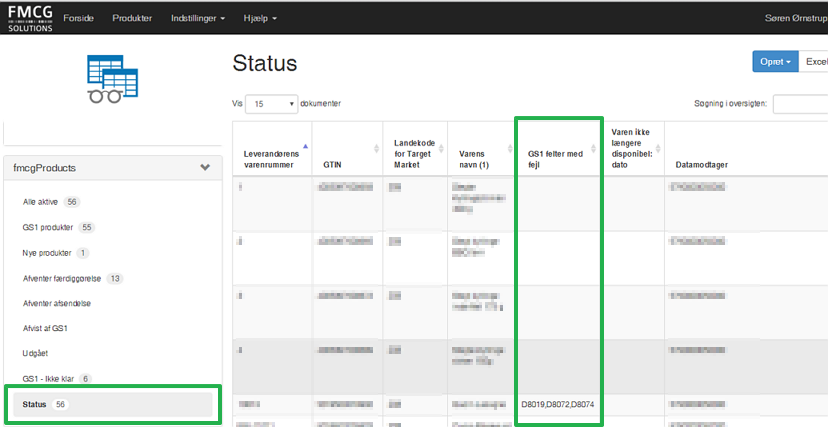Screen dimensions: 828x427
Task: Click the Søgning i oversigten search field
Action: [800, 103]
